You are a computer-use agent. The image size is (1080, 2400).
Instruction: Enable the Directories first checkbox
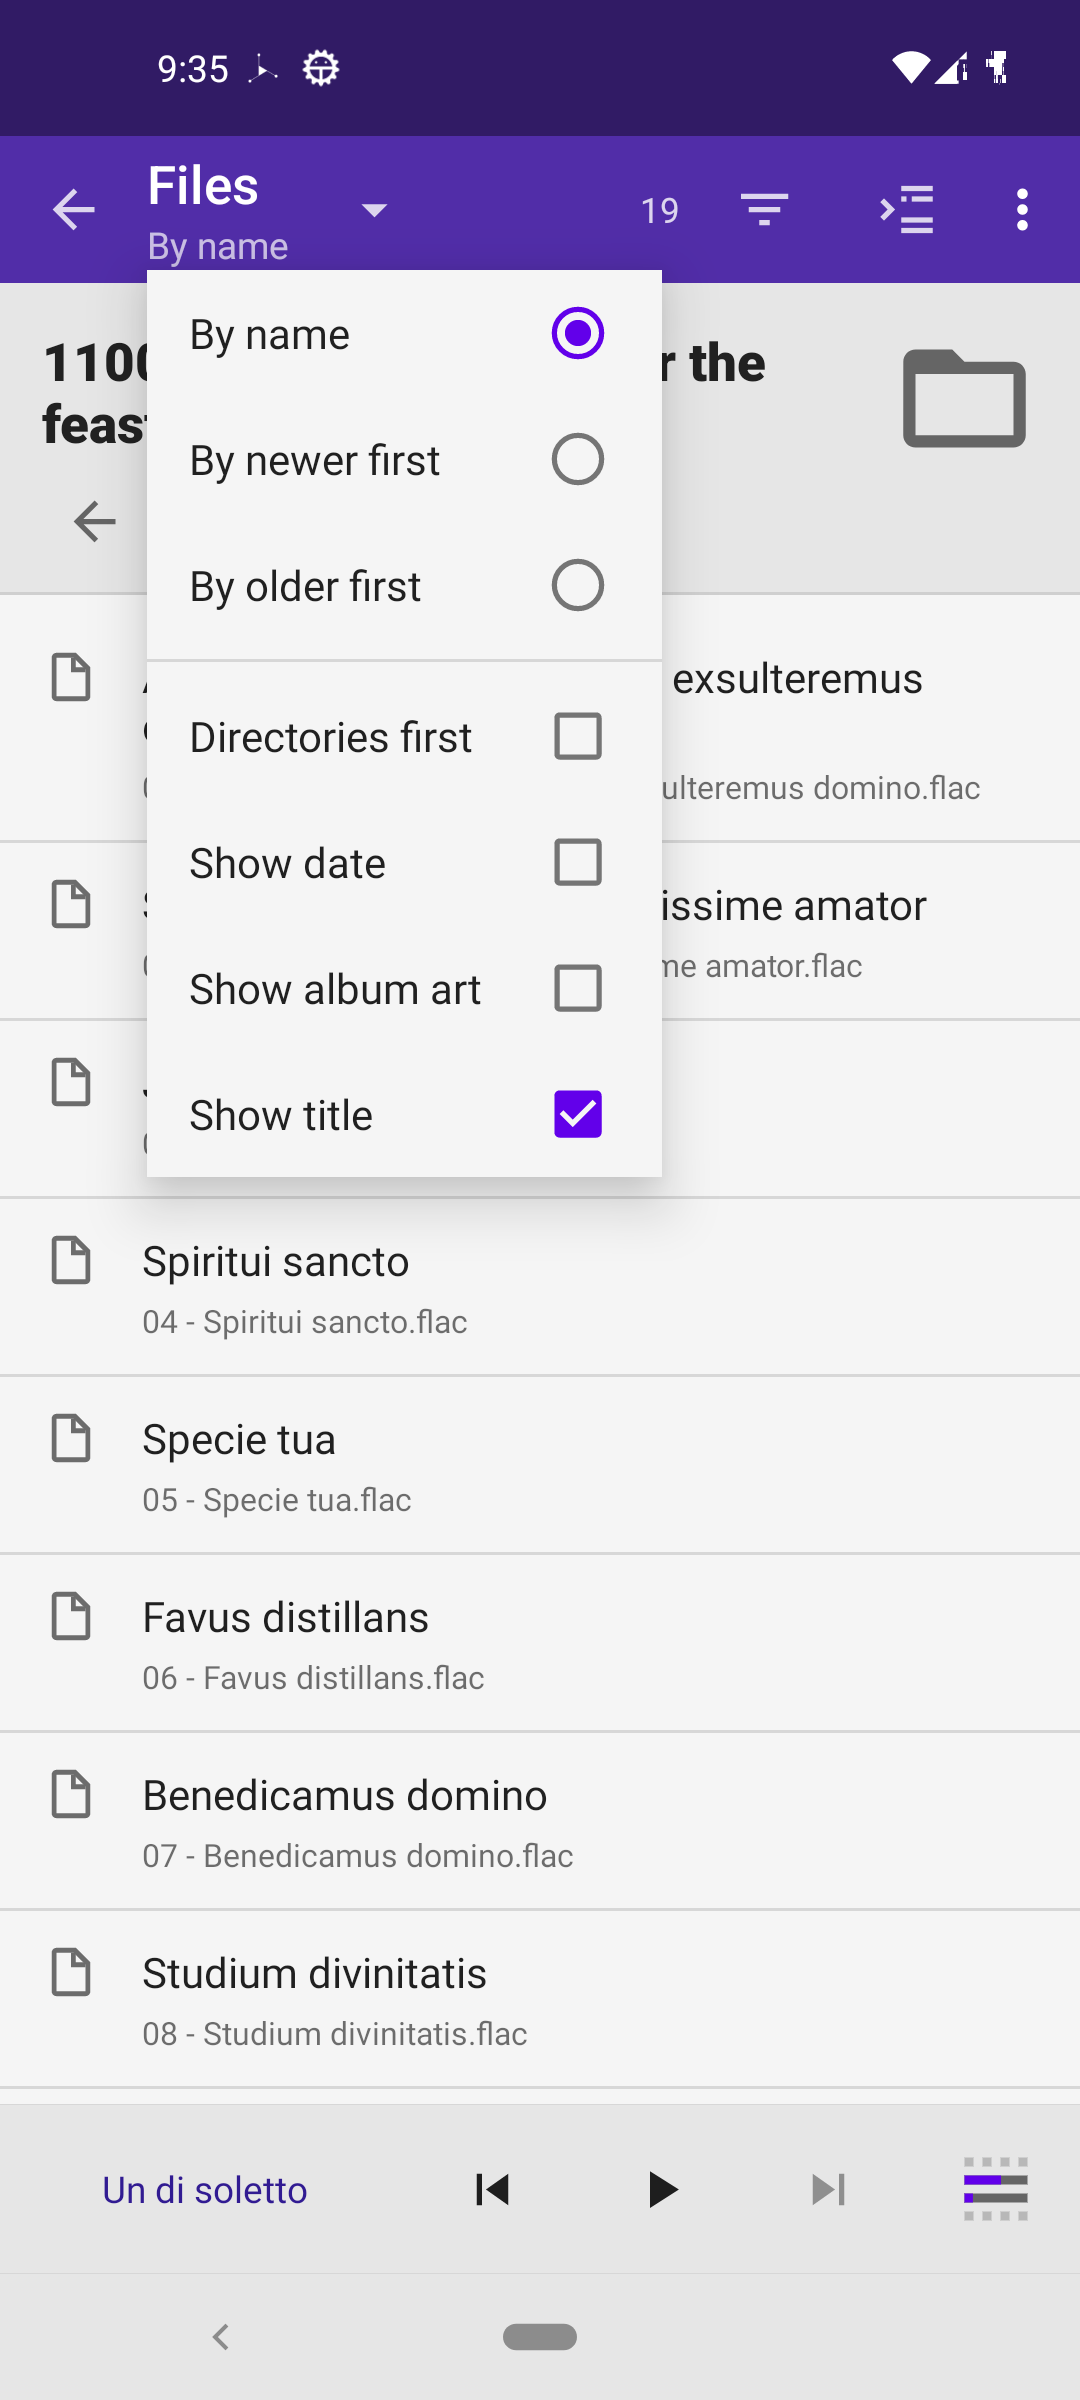coord(577,737)
